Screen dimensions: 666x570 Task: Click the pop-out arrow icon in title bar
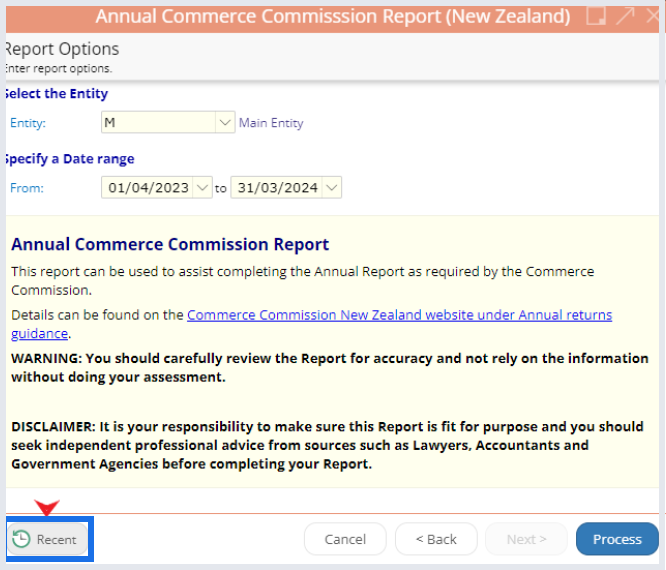tap(625, 16)
